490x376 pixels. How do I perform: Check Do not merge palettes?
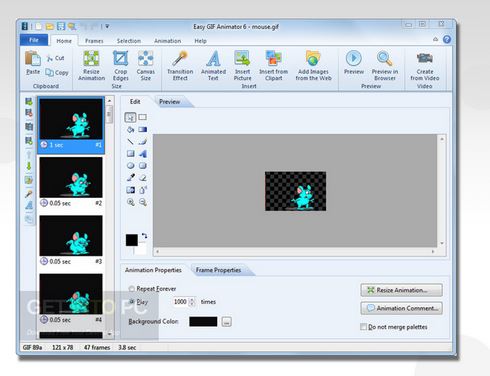[363, 327]
